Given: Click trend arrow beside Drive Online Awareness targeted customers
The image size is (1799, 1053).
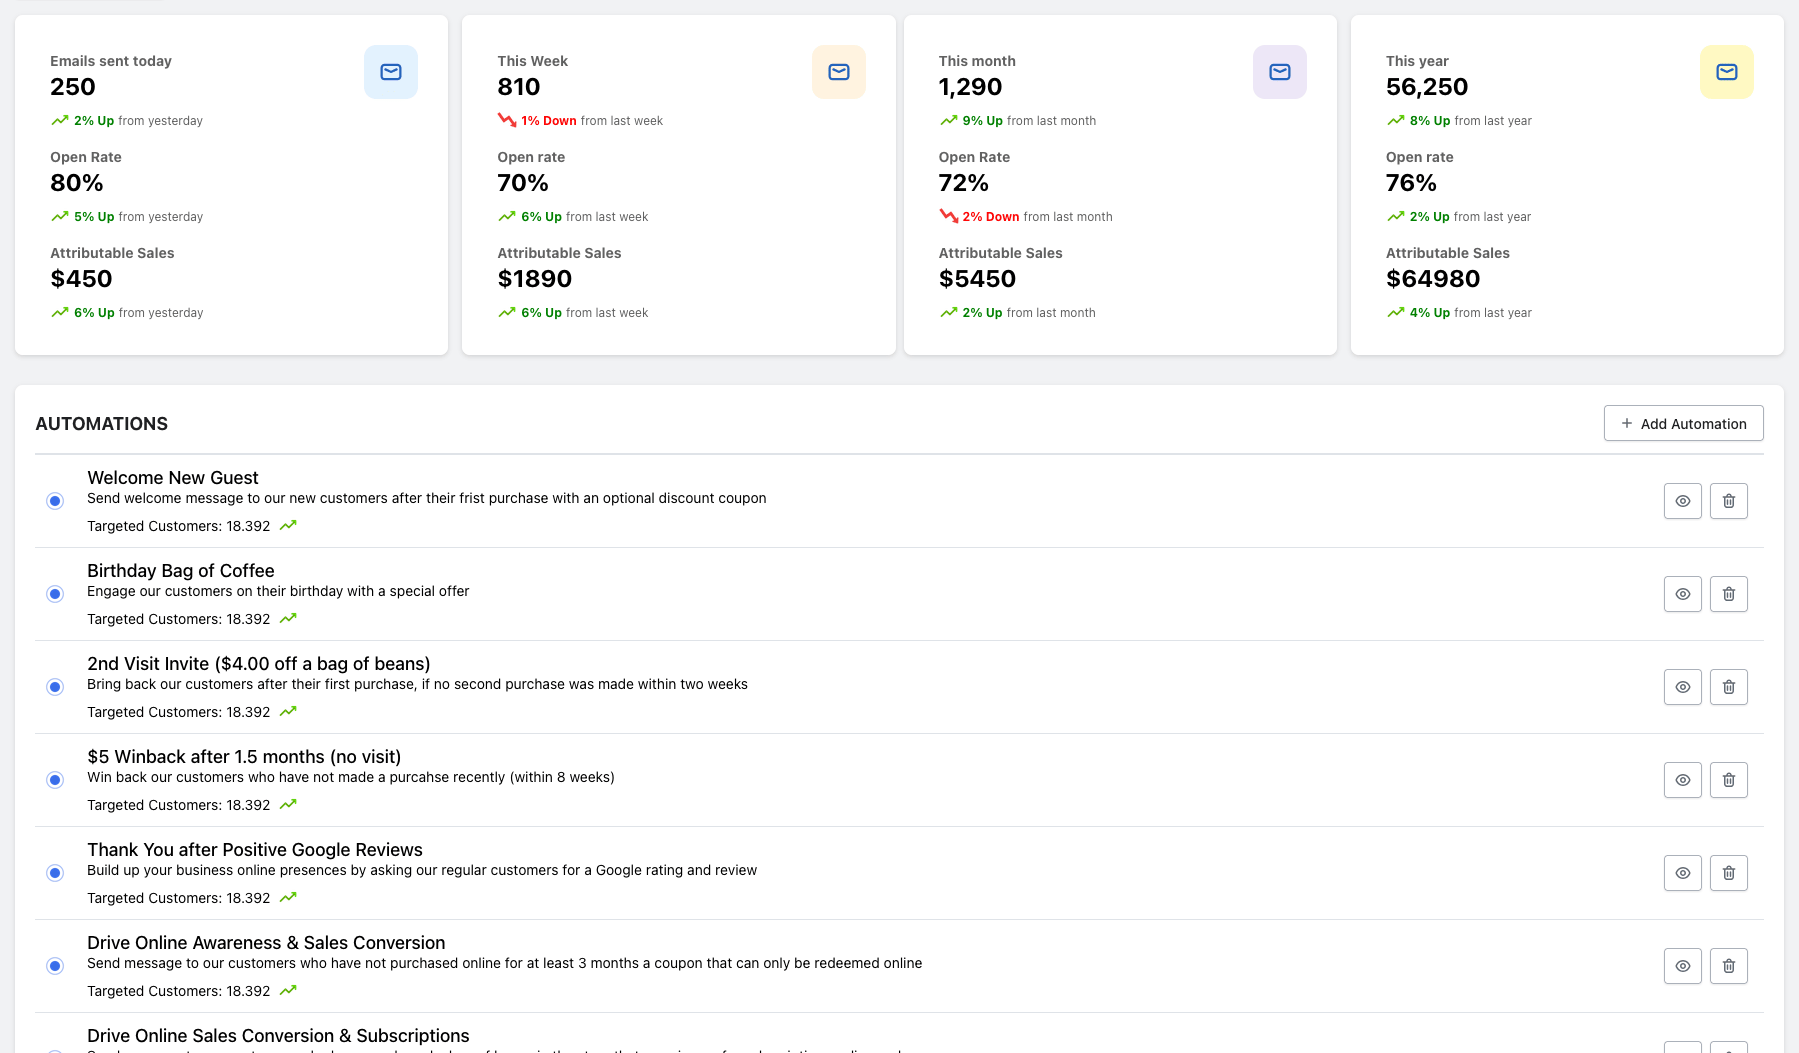Looking at the screenshot, I should (288, 991).
